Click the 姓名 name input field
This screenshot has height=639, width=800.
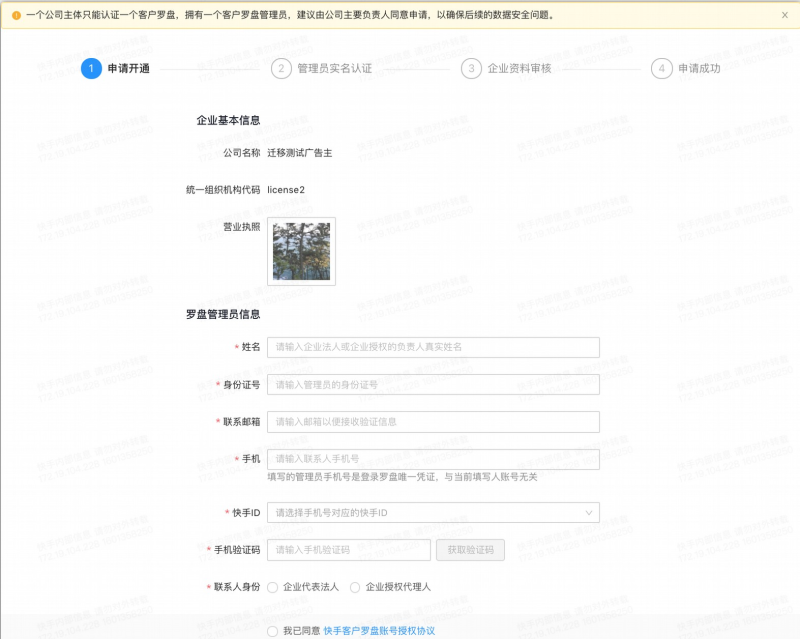click(435, 347)
